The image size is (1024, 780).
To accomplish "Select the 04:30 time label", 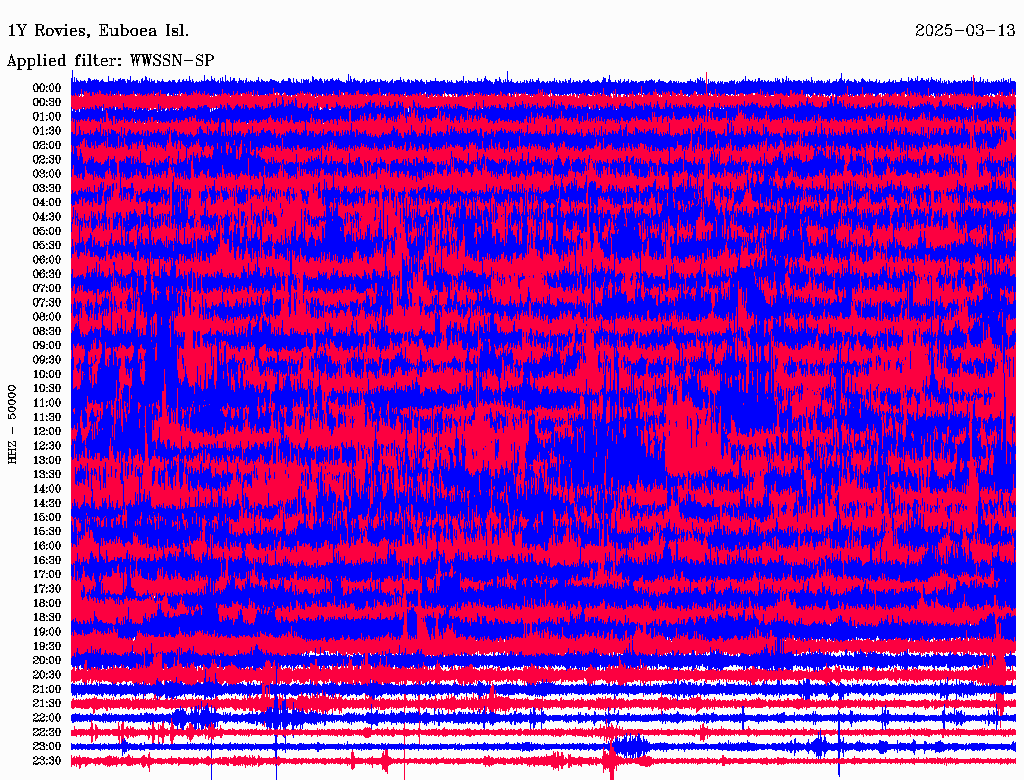I will [x=47, y=217].
